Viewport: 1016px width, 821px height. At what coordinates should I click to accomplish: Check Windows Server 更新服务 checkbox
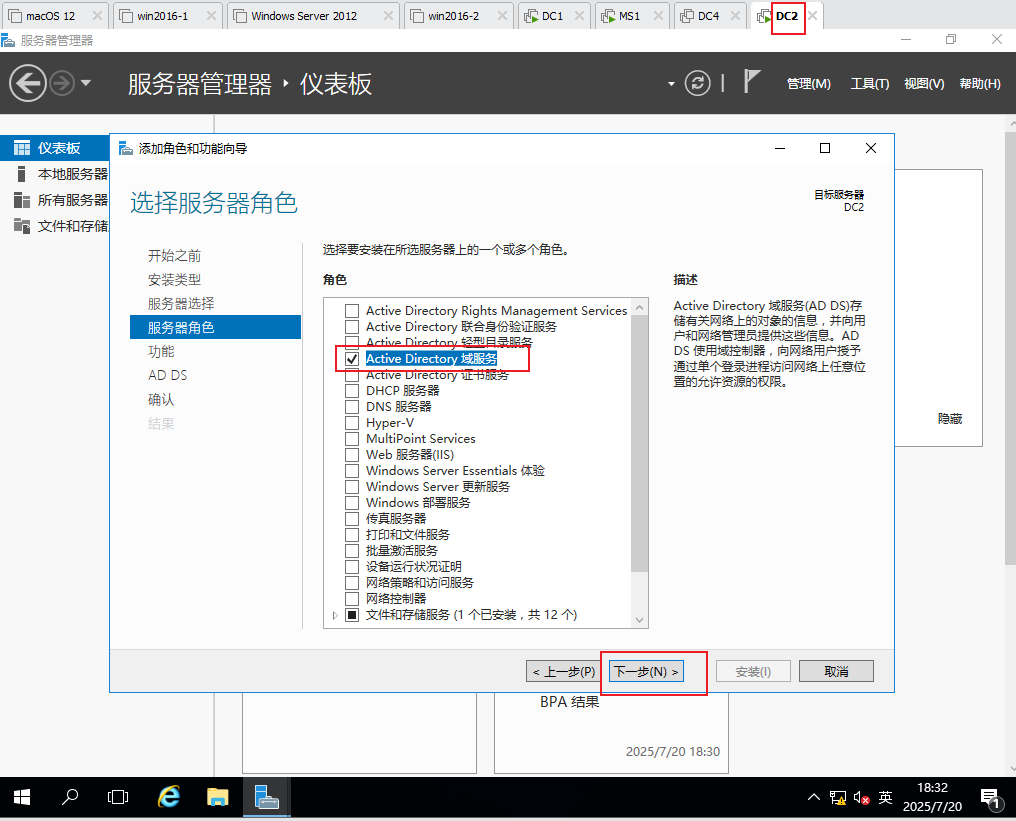click(352, 487)
